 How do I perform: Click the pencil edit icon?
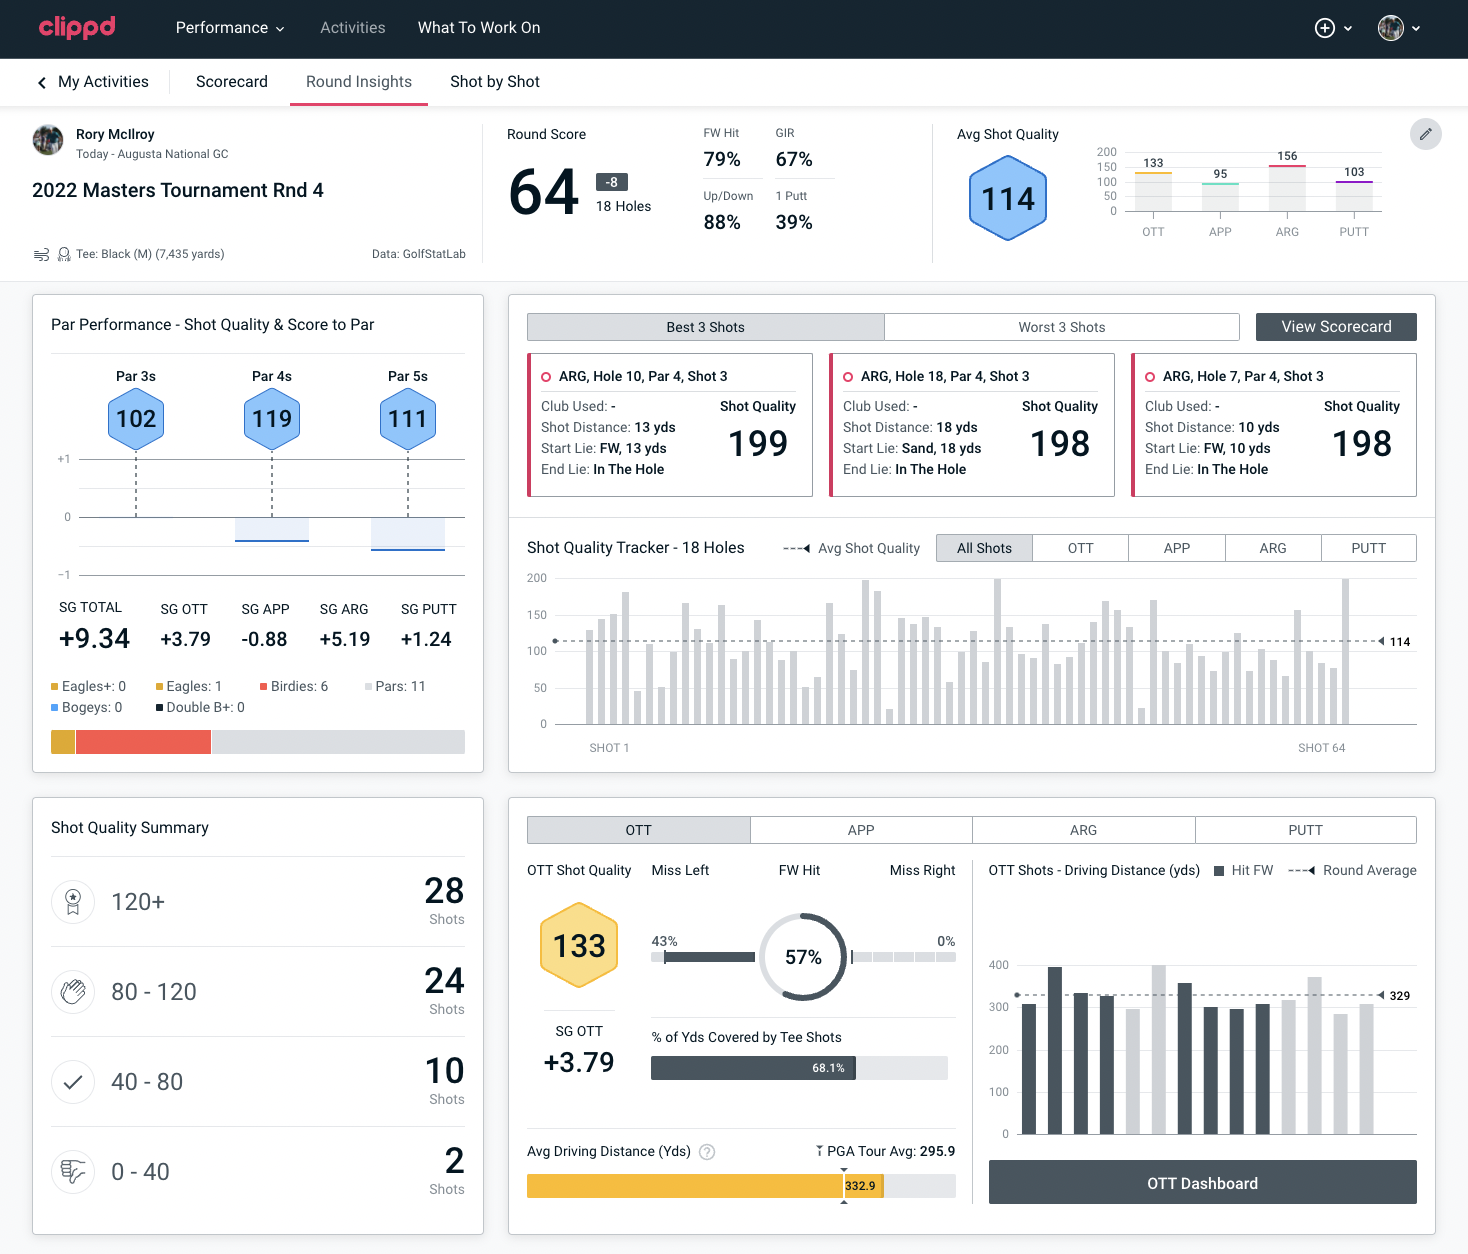pos(1425,134)
